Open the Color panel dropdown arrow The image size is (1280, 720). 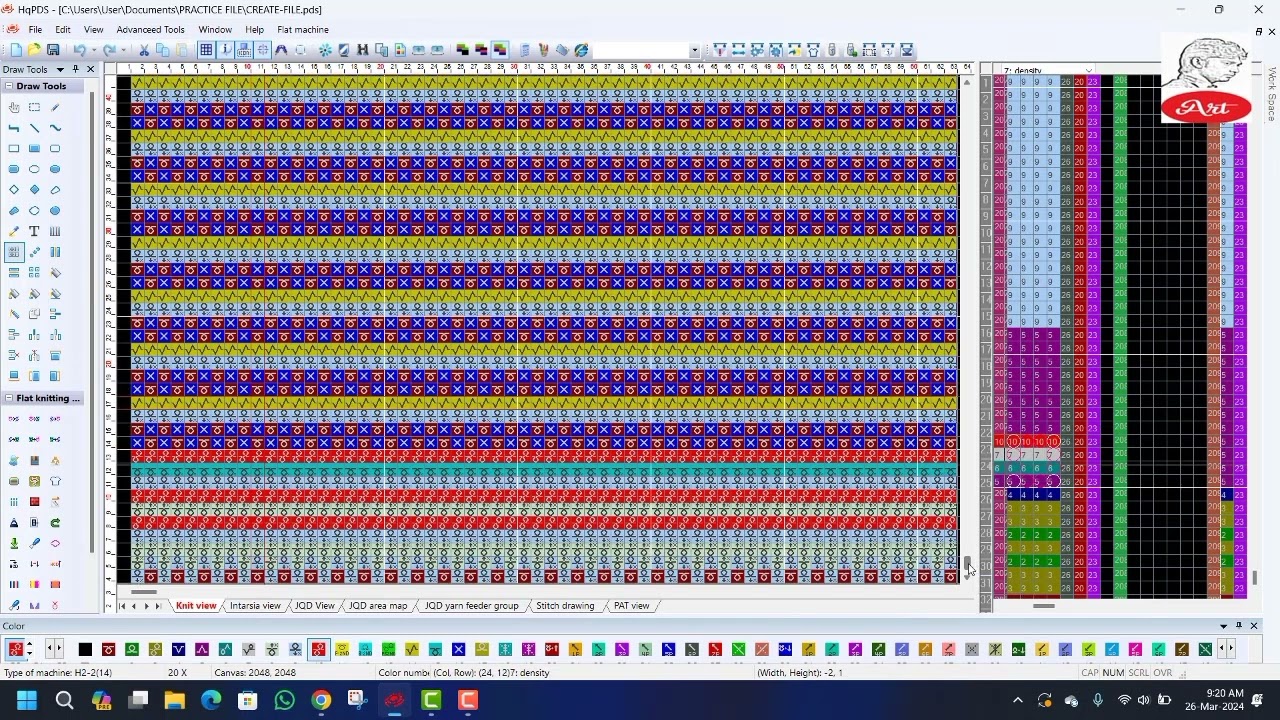(1223, 626)
